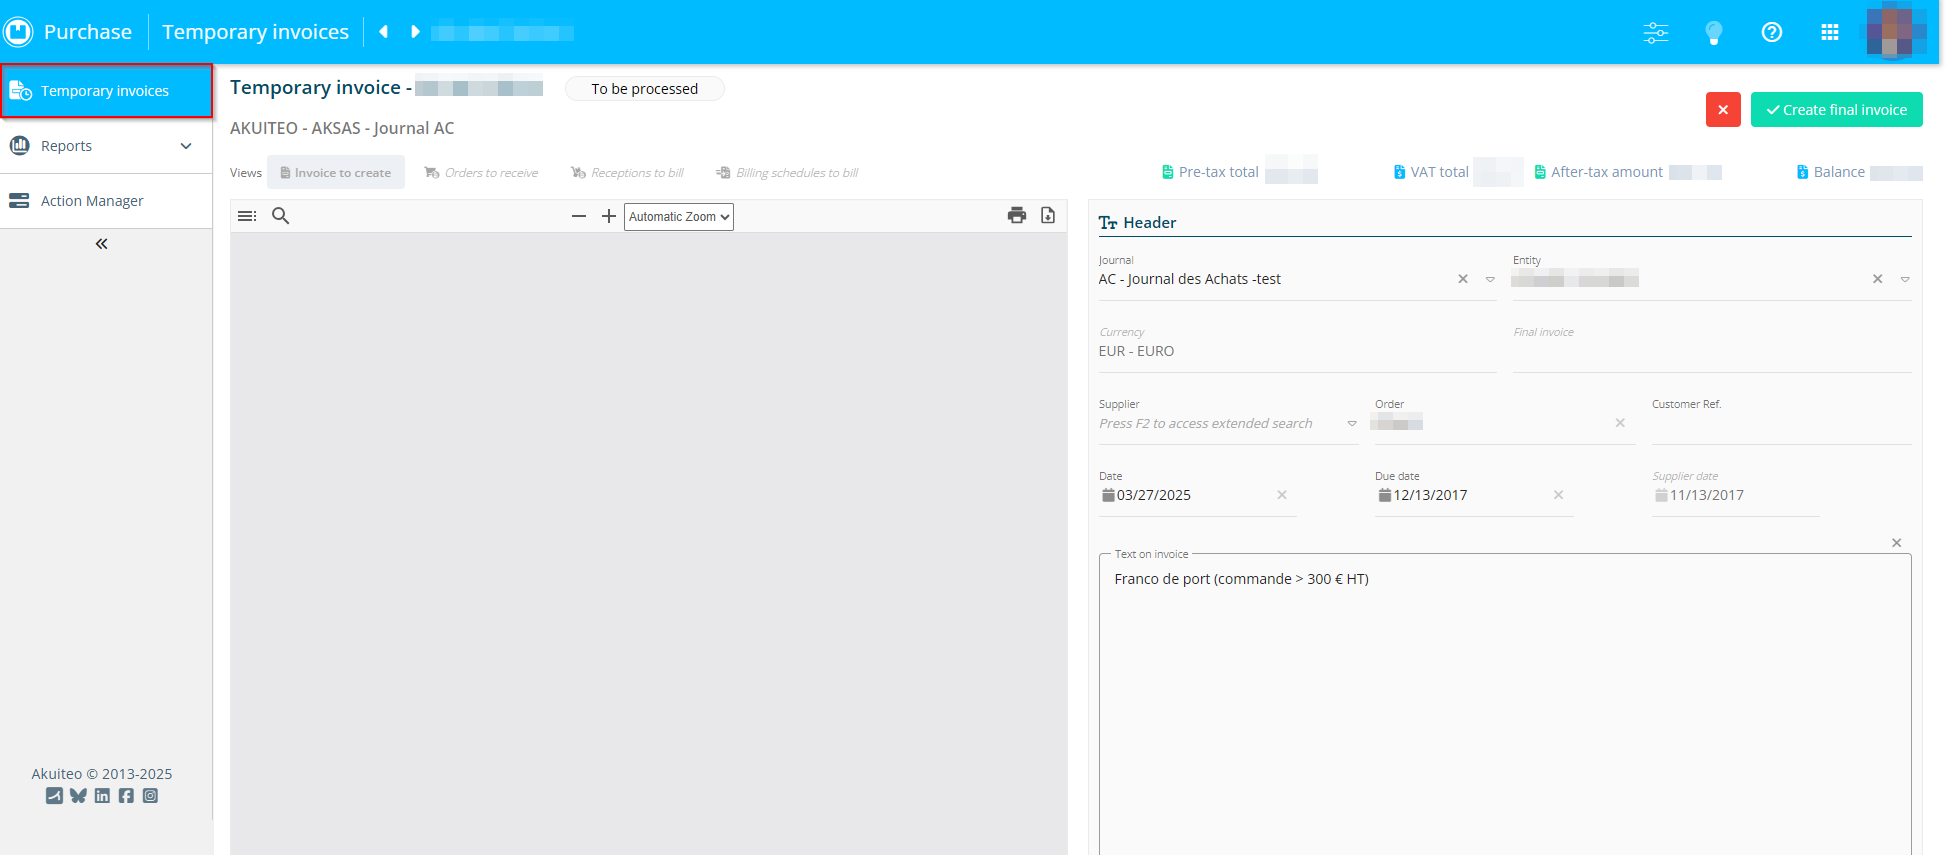Download the invoice document file
This screenshot has width=1946, height=855.
(x=1048, y=215)
